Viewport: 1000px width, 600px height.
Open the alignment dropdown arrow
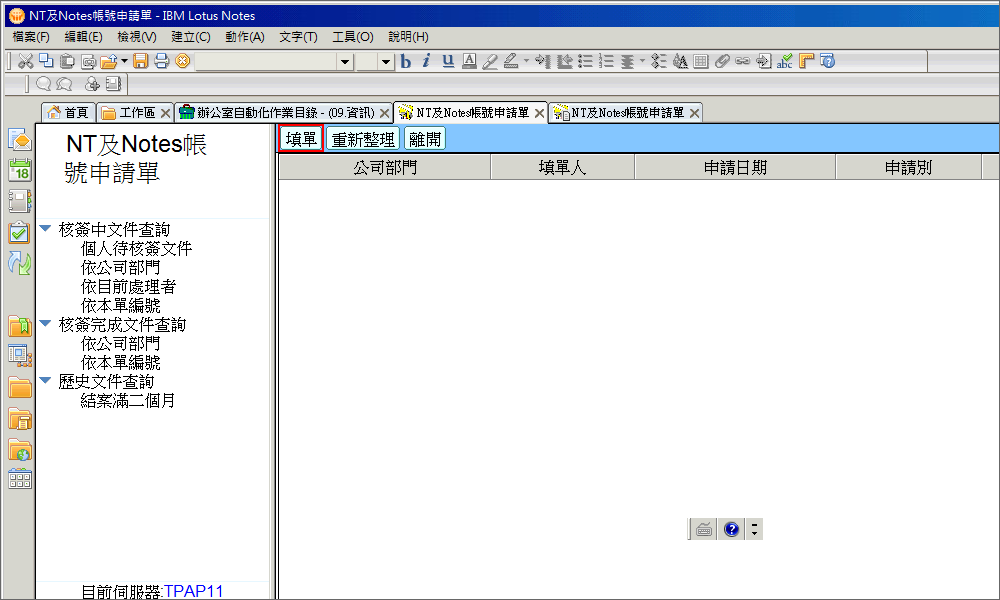pos(642,61)
